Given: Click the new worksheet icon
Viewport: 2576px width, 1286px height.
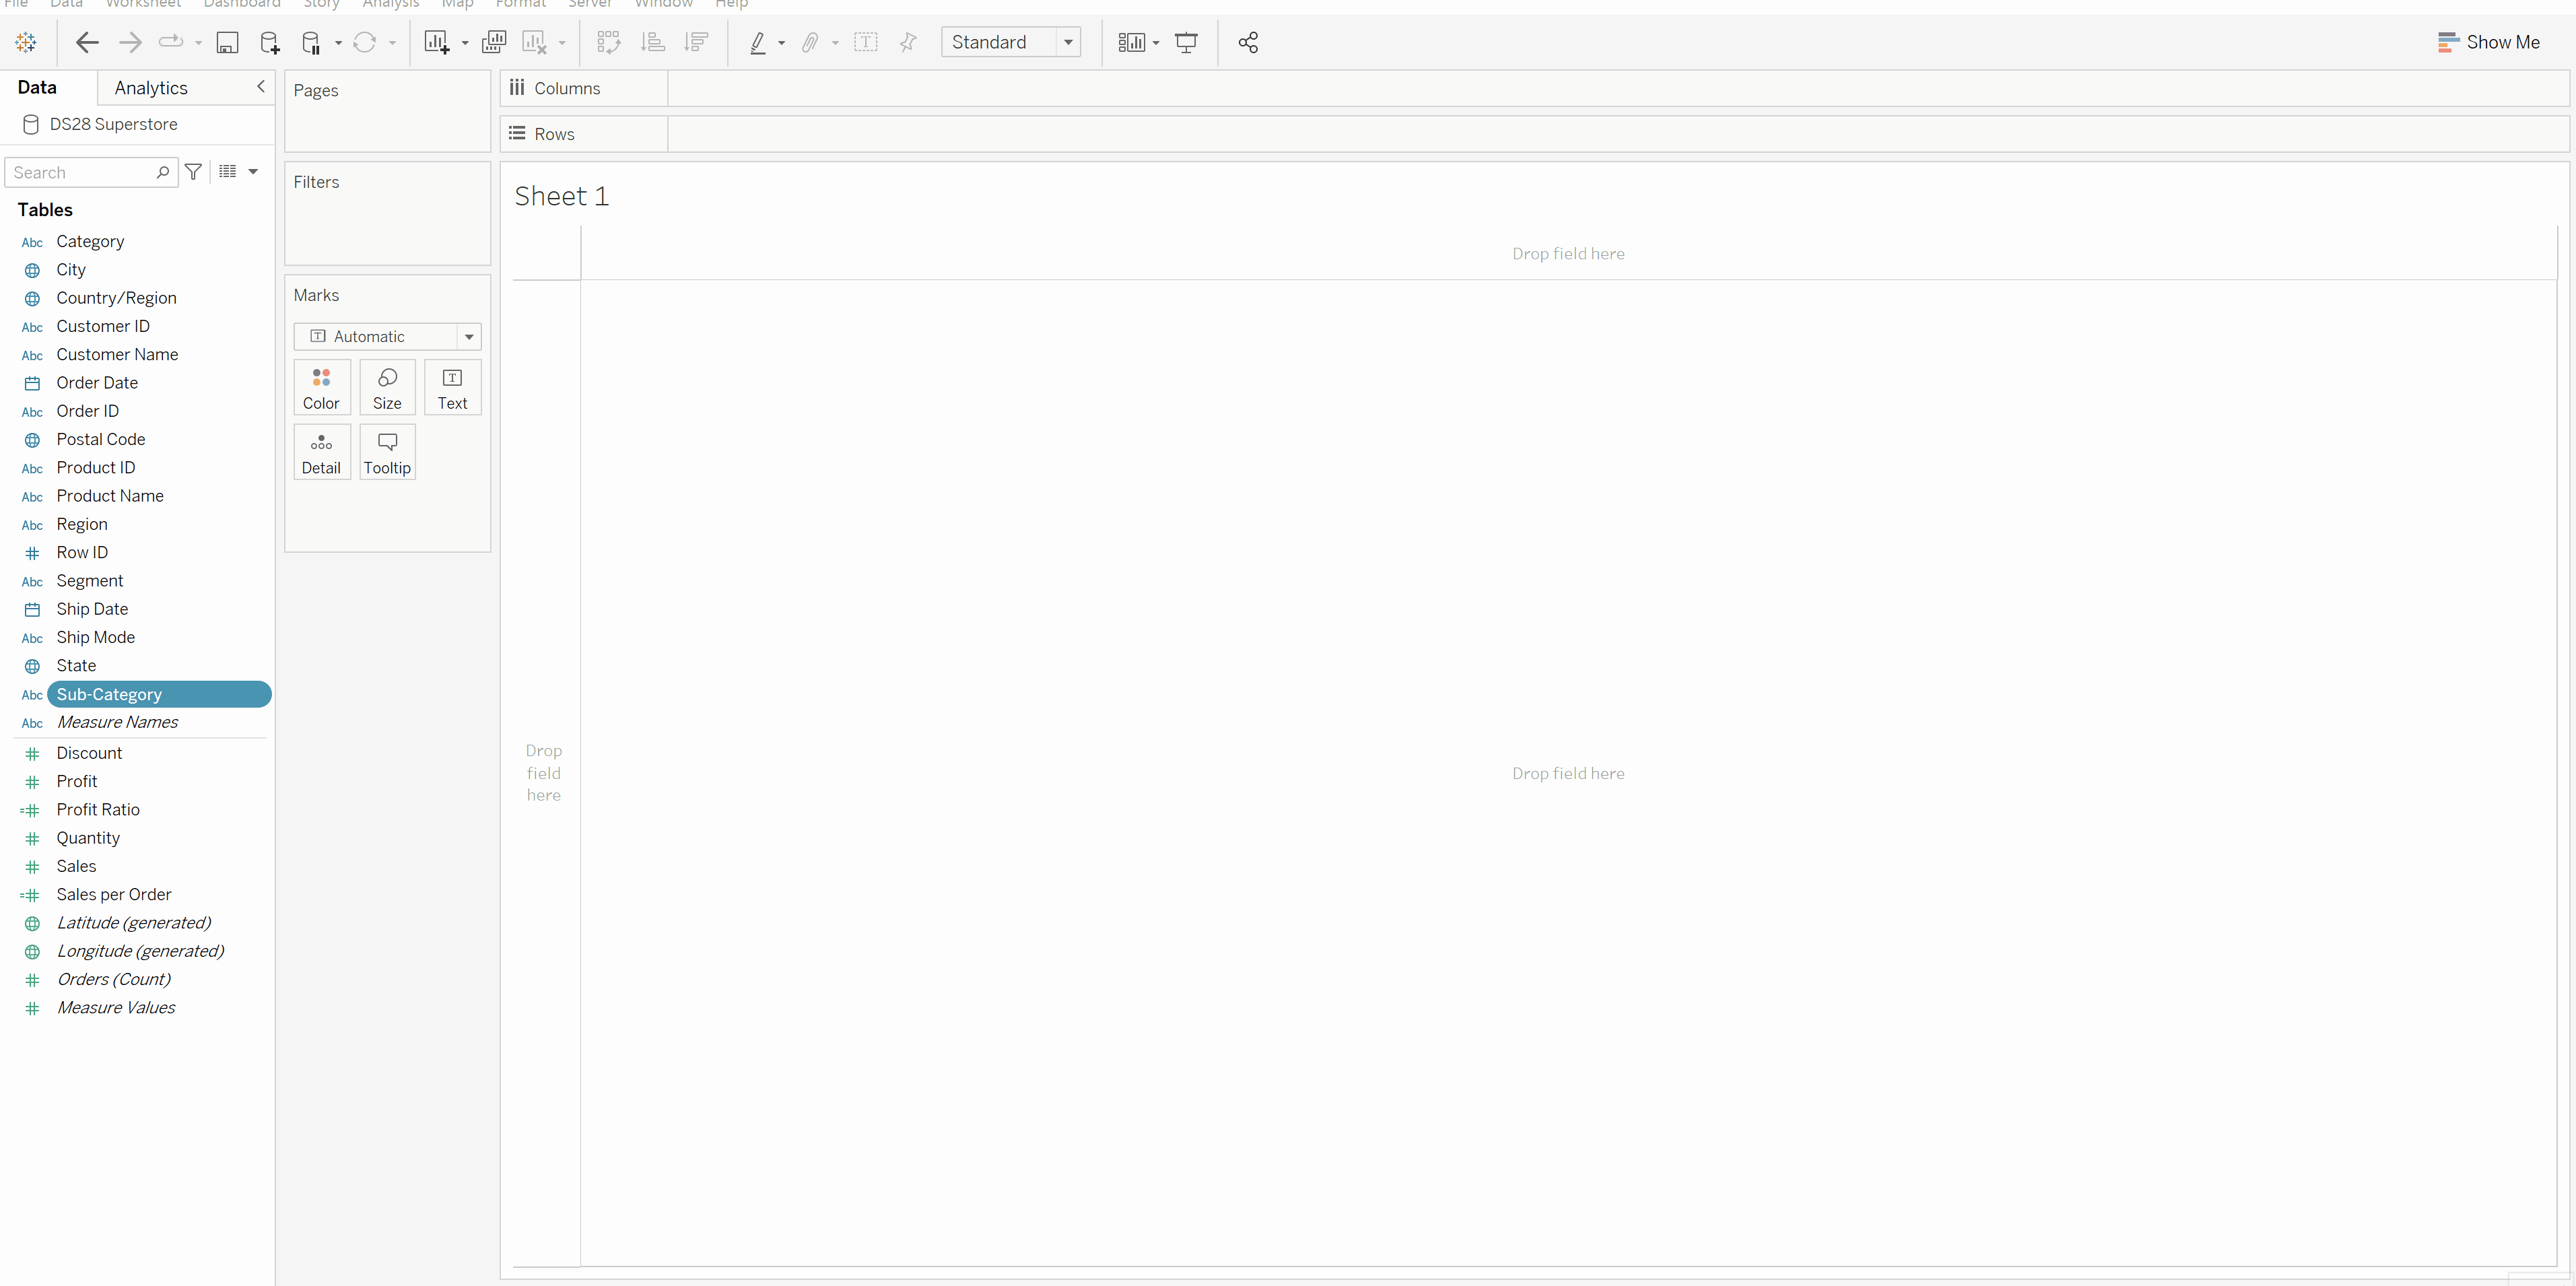Looking at the screenshot, I should pos(436,42).
